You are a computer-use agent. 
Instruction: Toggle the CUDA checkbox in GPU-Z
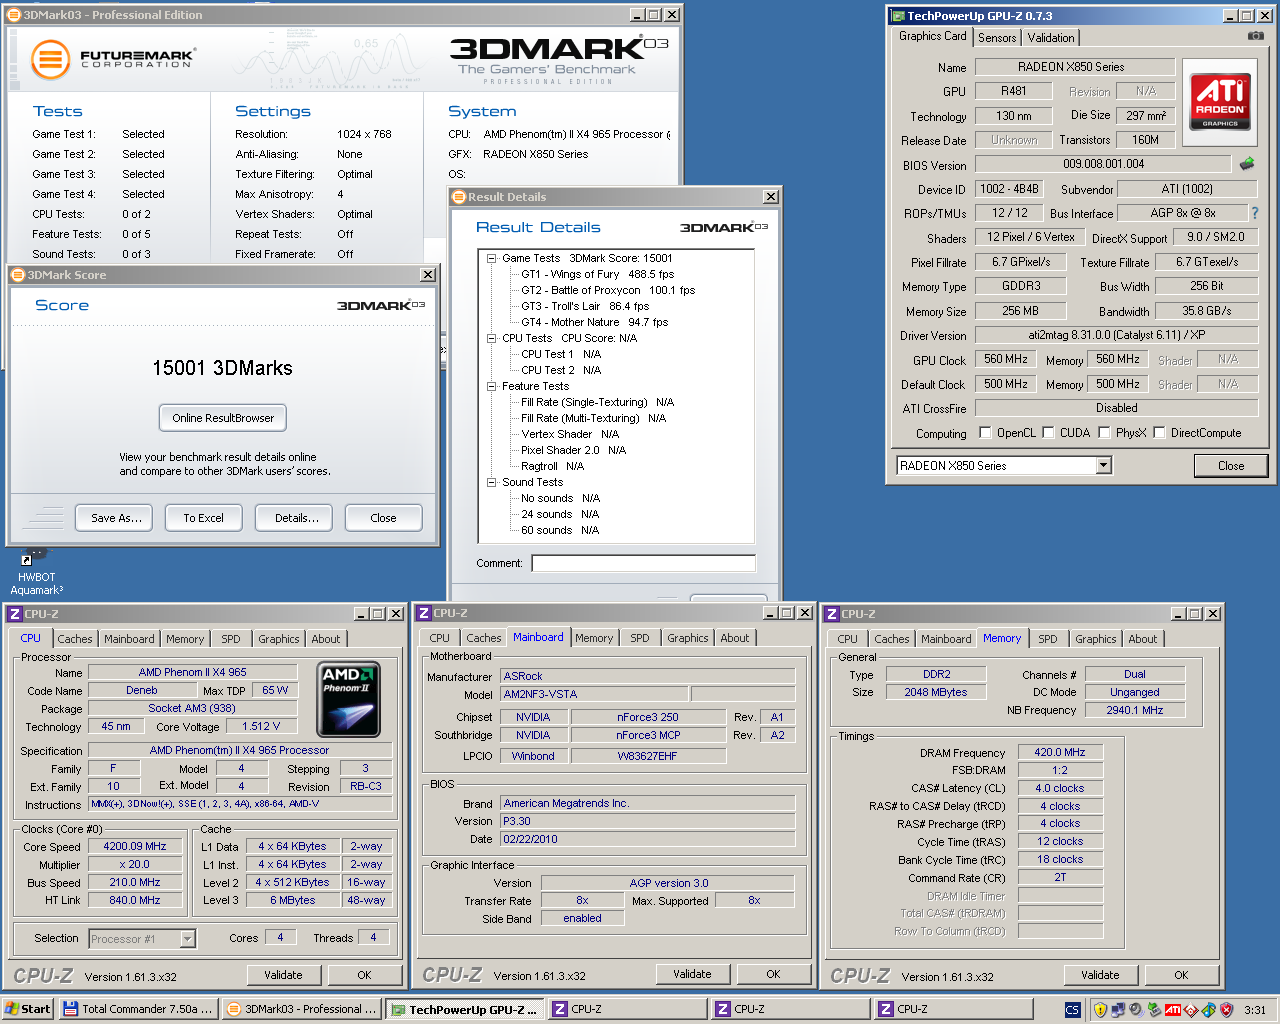click(1048, 433)
